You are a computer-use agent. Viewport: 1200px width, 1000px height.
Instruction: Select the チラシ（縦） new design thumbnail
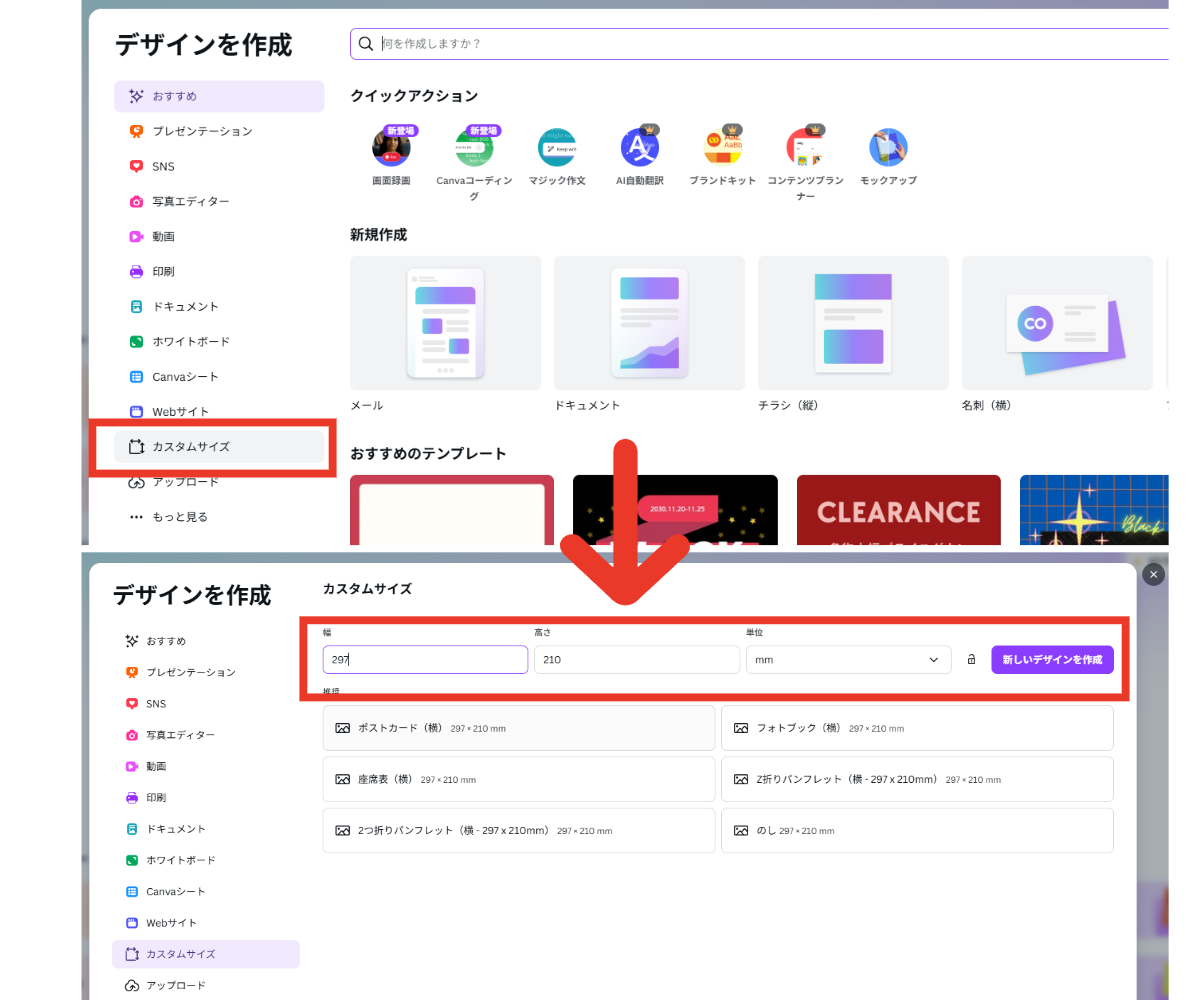(853, 323)
